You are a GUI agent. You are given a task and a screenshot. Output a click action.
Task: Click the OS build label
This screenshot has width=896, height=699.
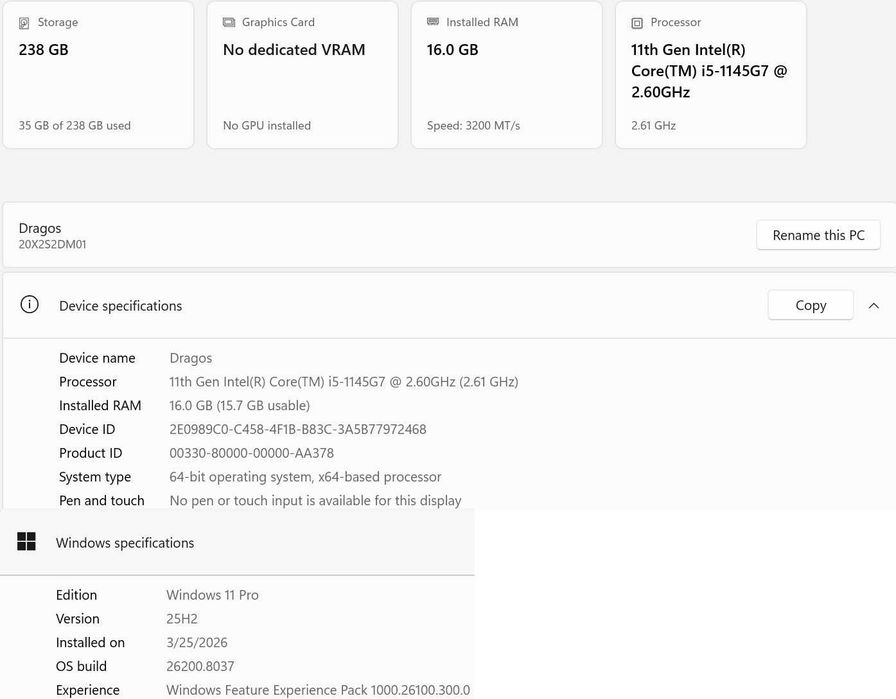coord(81,666)
